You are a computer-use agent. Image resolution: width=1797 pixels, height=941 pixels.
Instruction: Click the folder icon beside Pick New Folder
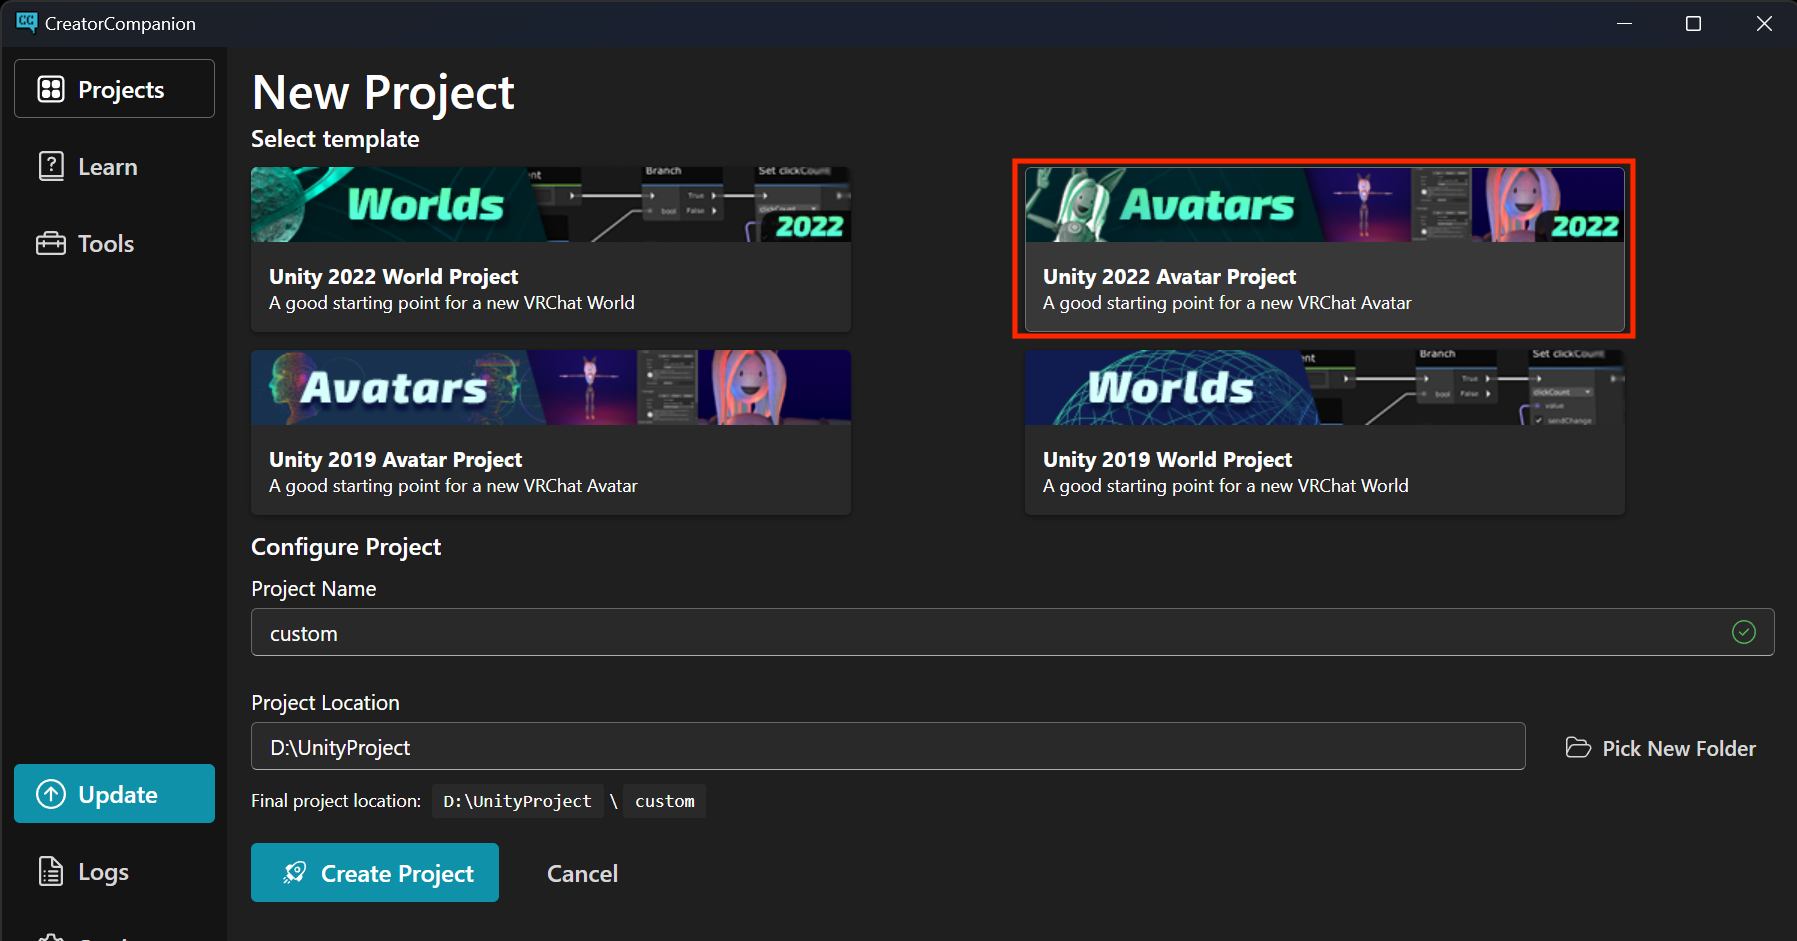point(1578,748)
